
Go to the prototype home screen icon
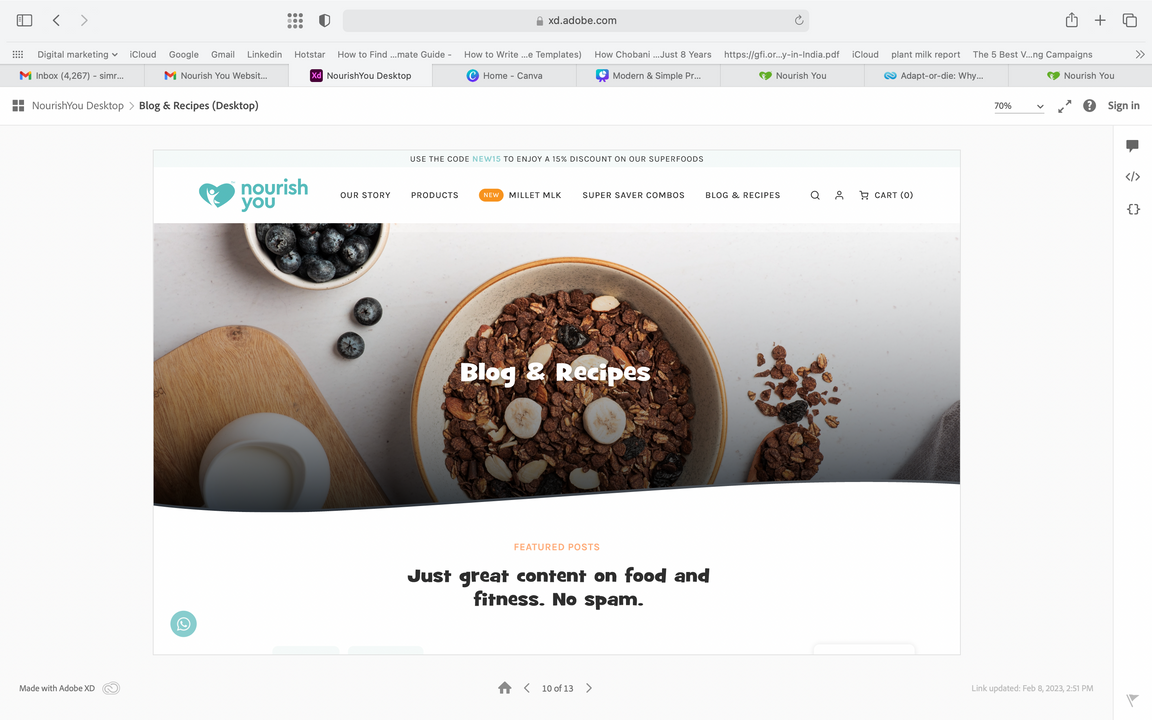pyautogui.click(x=504, y=688)
